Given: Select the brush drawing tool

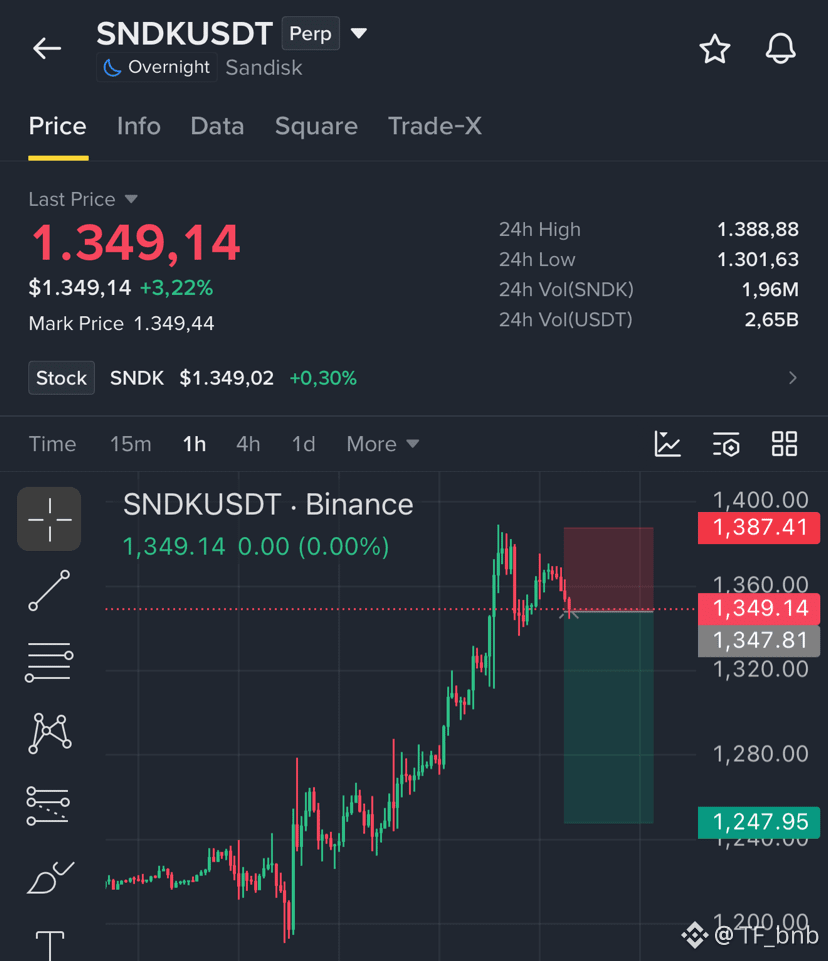Looking at the screenshot, I should (x=50, y=877).
